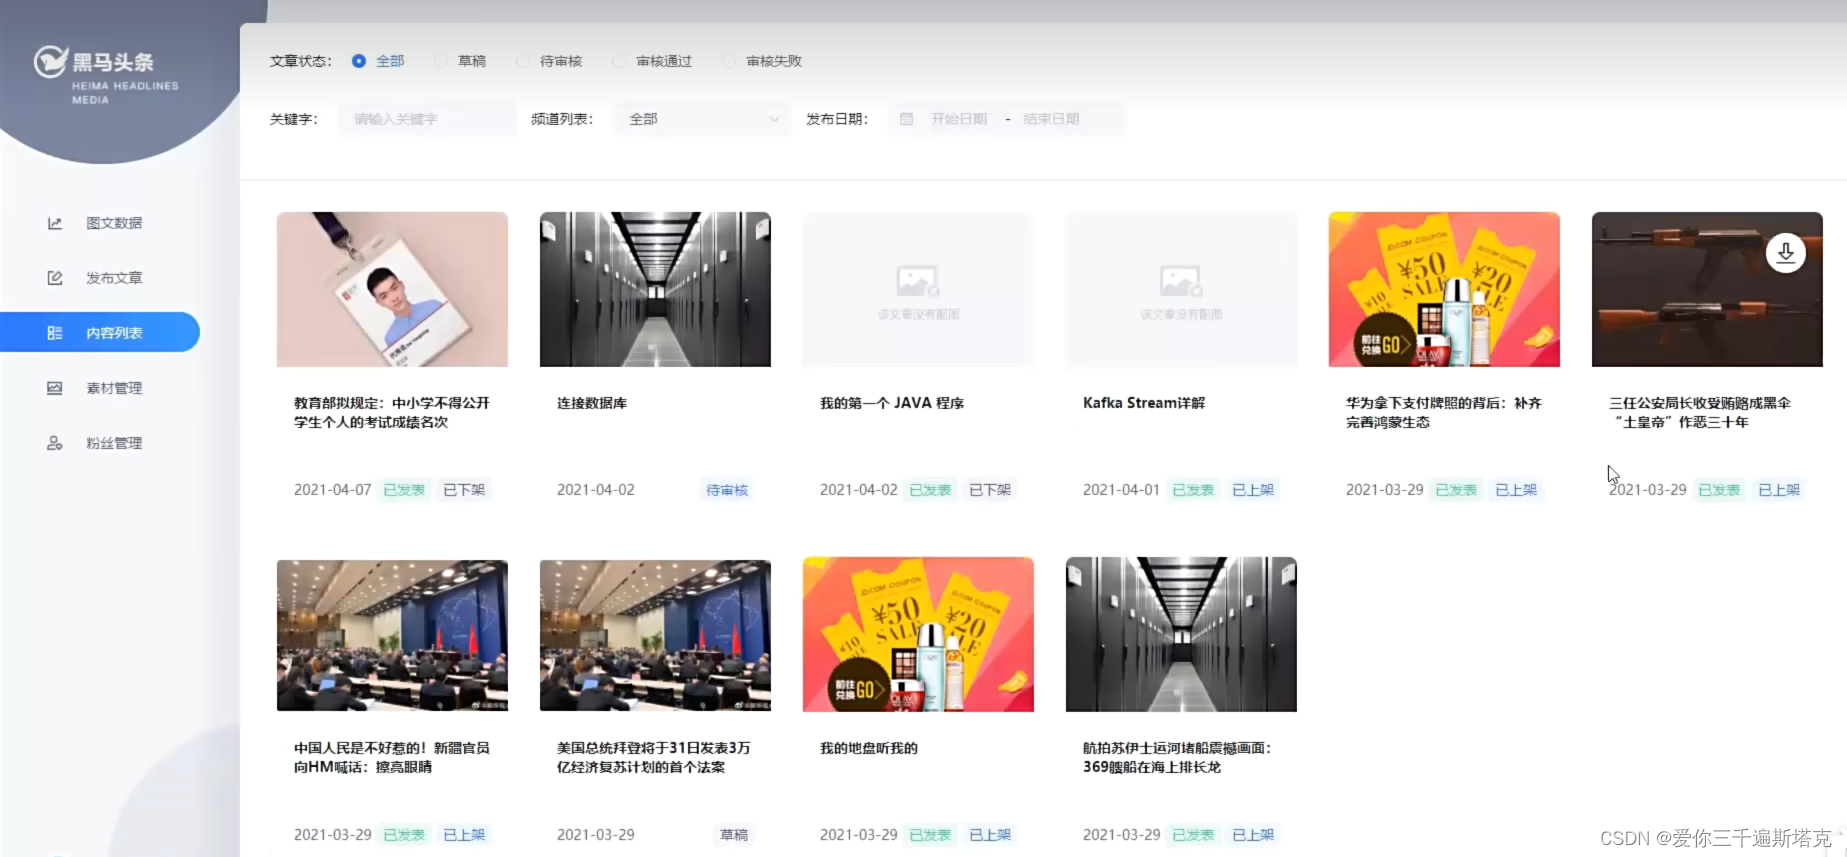
Task: Click 已上架 tag on 三任公安局长 article
Action: [1779, 490]
